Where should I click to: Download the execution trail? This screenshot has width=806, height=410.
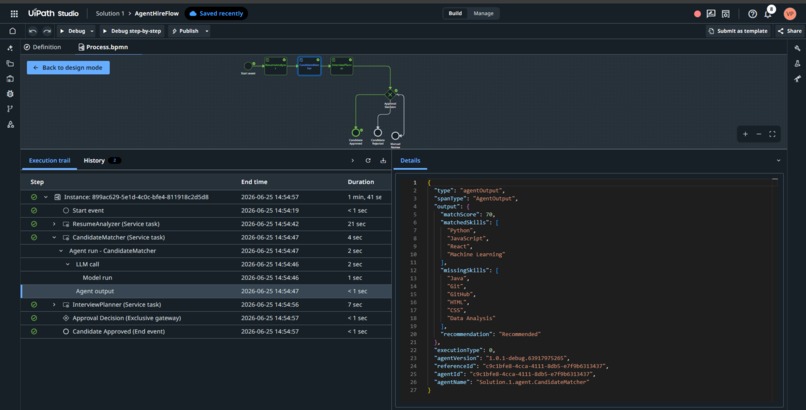[x=383, y=161]
